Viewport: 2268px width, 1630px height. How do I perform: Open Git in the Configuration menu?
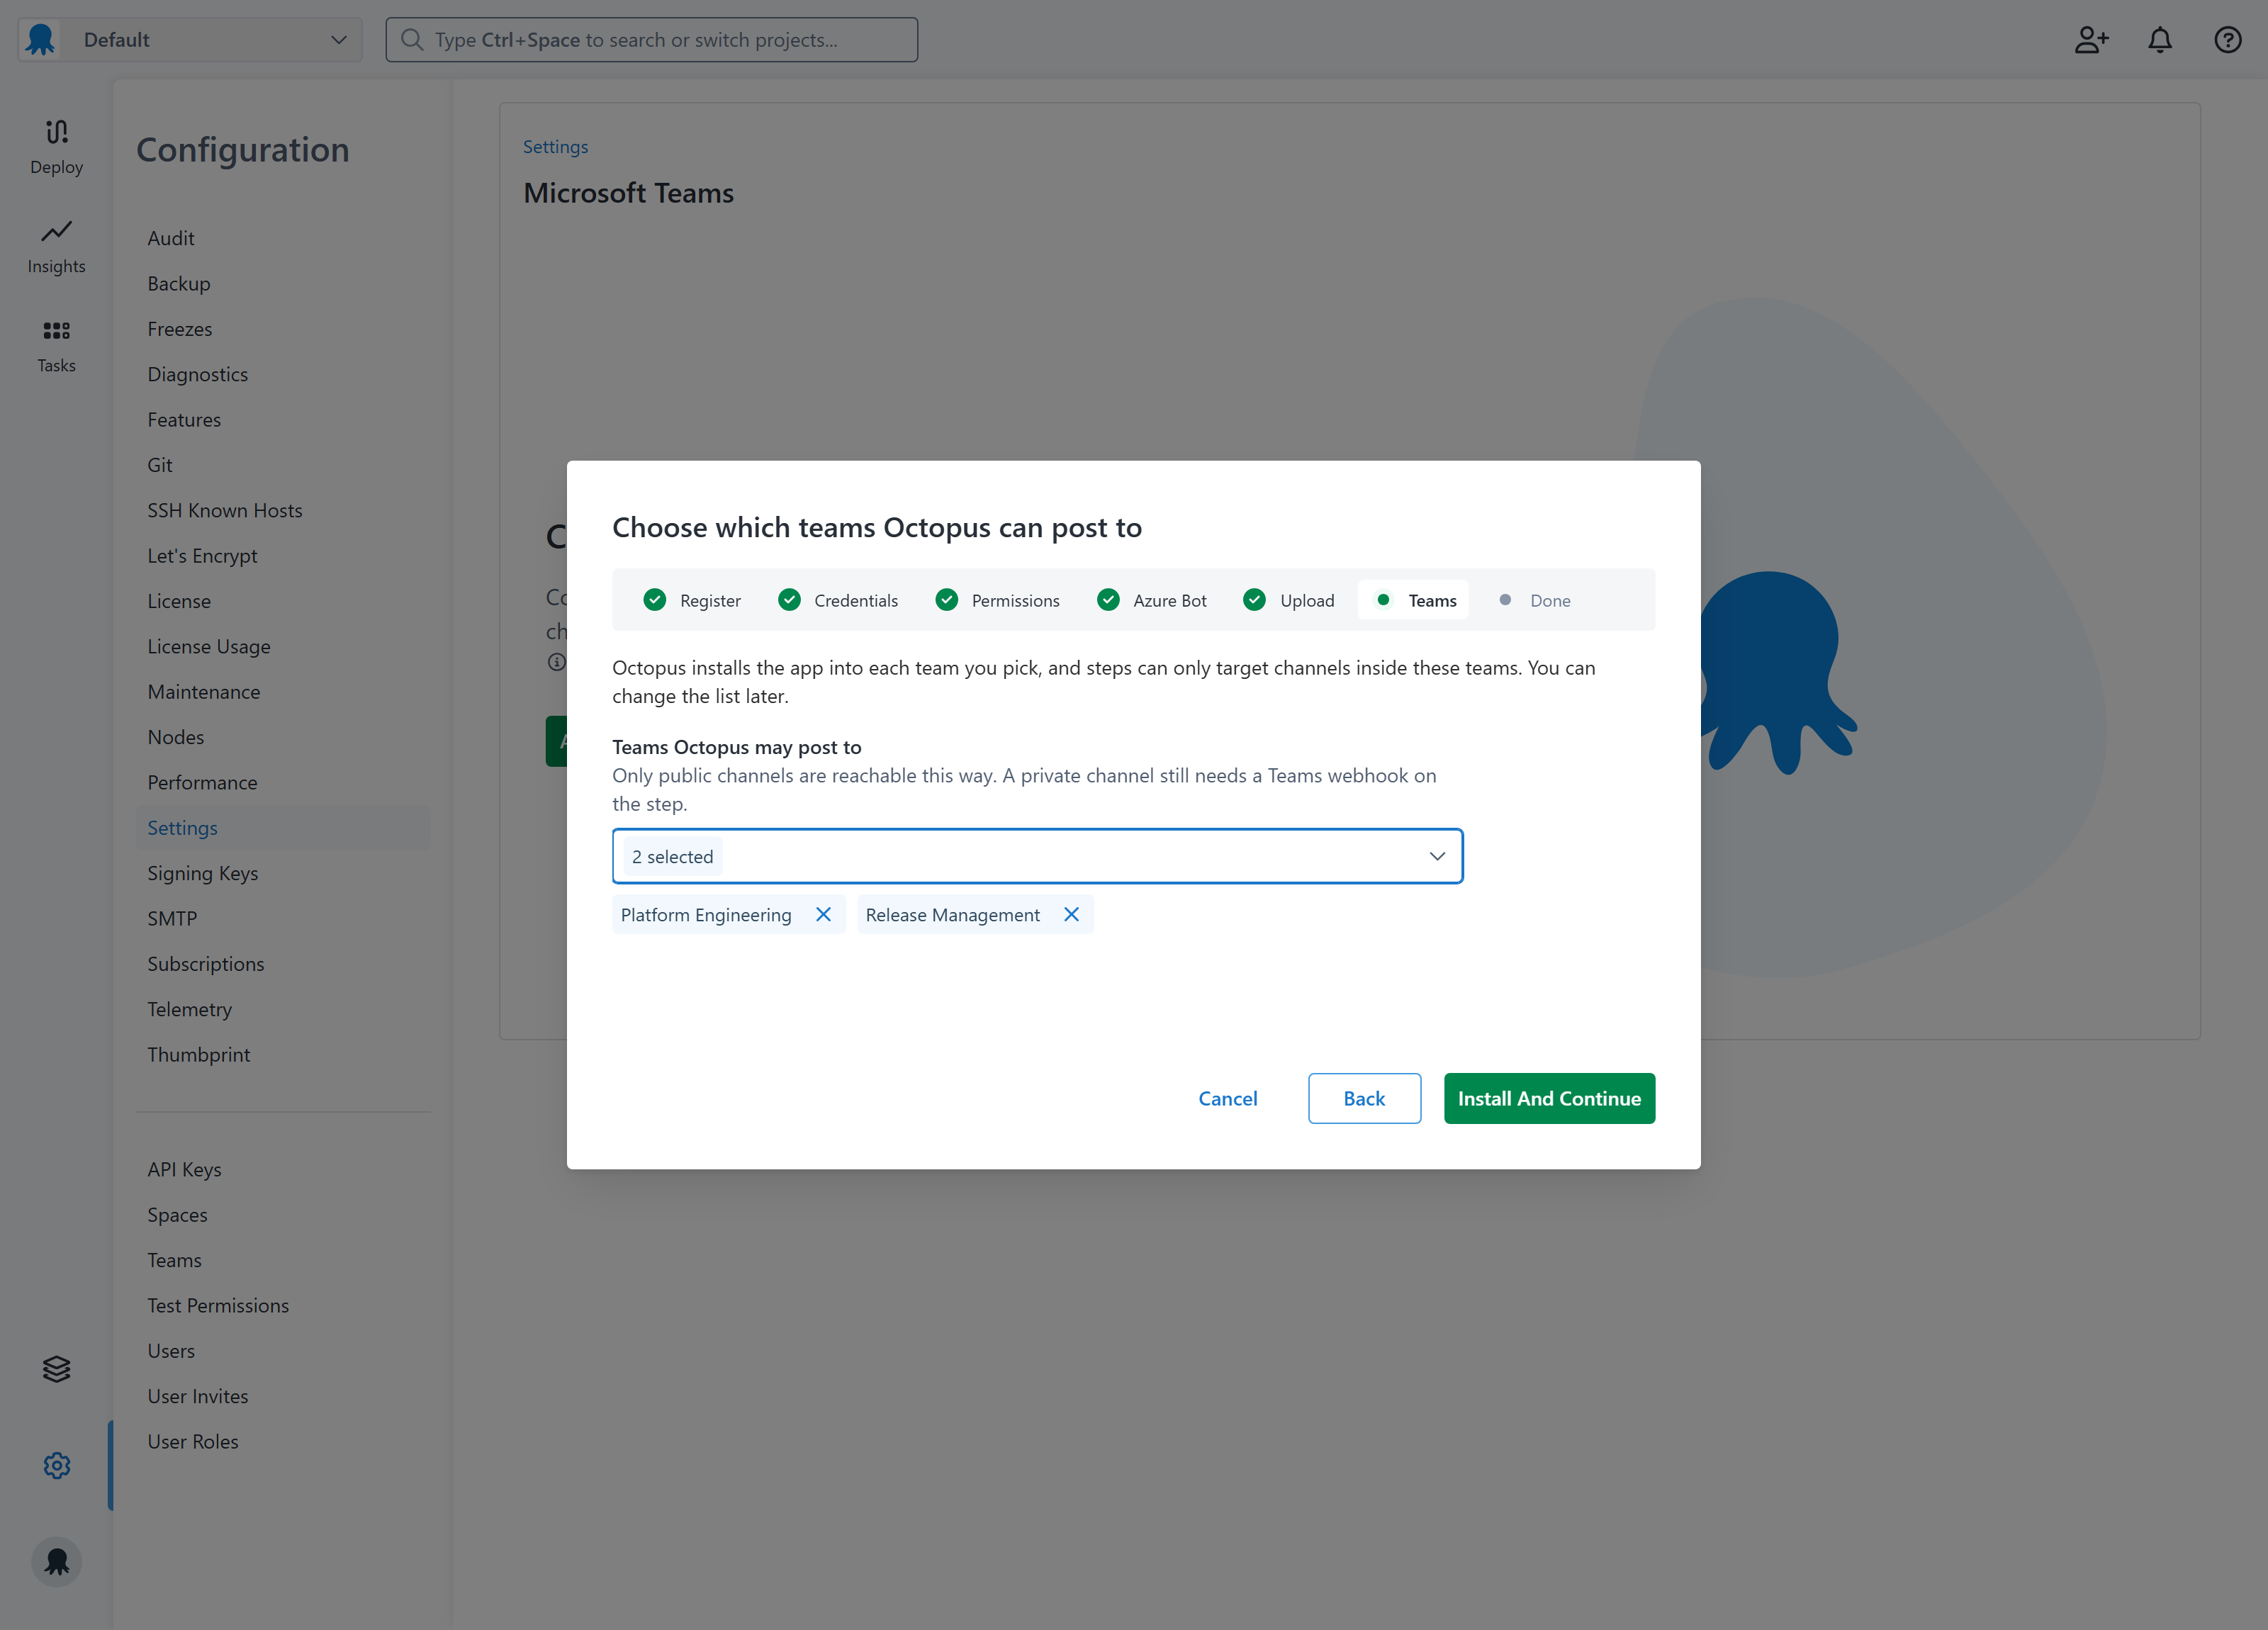[x=160, y=465]
